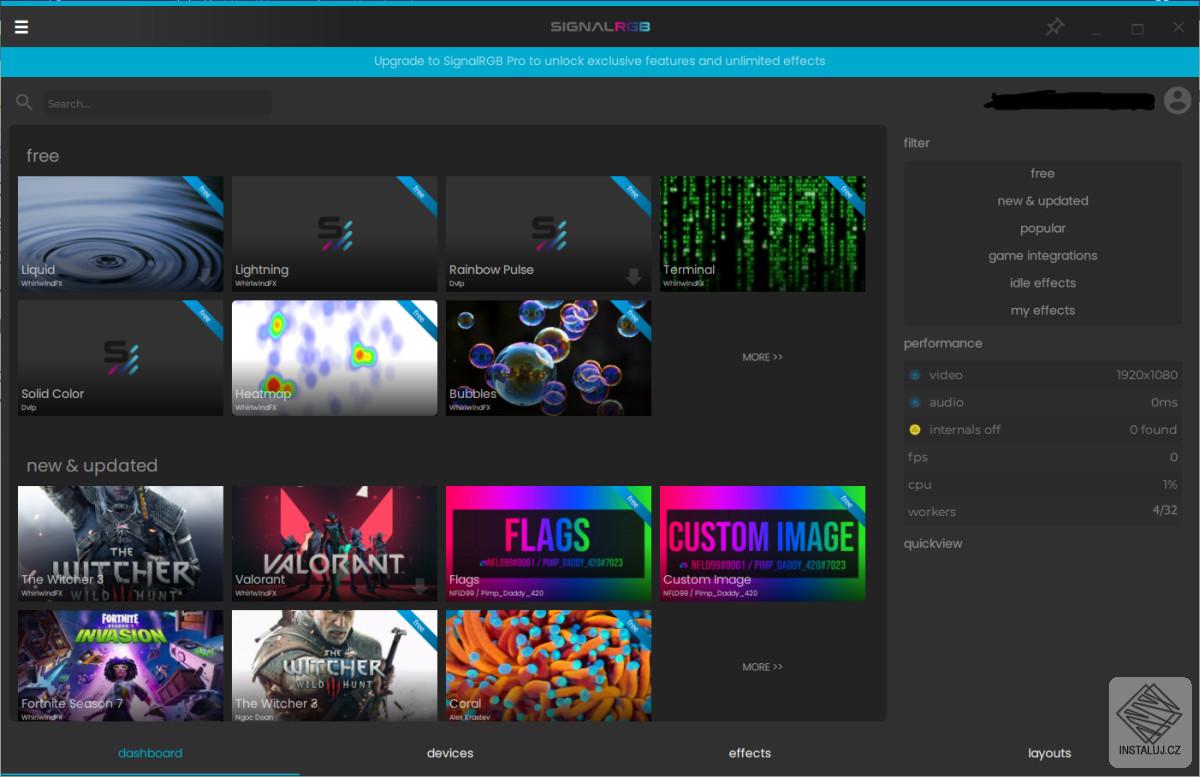The width and height of the screenshot is (1200, 777).
Task: Open The Witcher 3 effect by Ngoc Doan
Action: click(x=335, y=666)
